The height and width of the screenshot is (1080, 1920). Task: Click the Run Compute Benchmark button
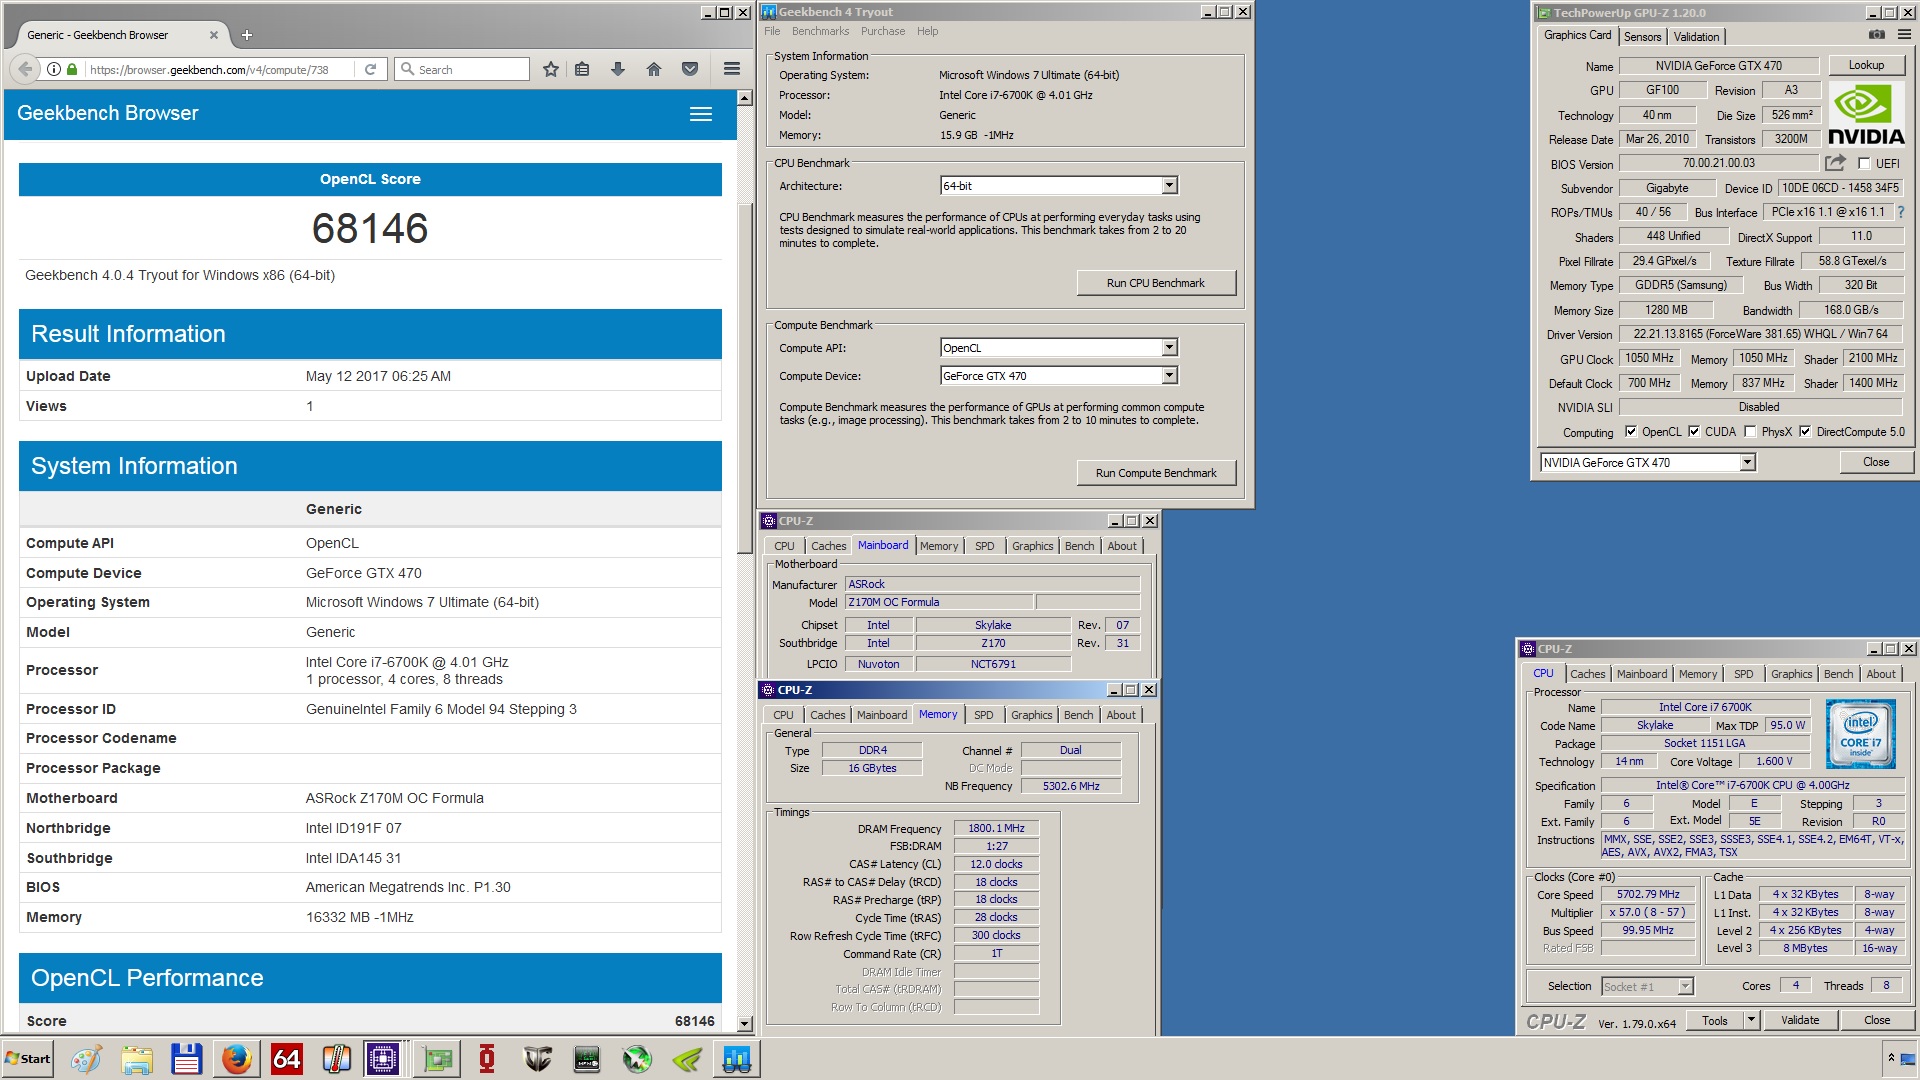1156,473
